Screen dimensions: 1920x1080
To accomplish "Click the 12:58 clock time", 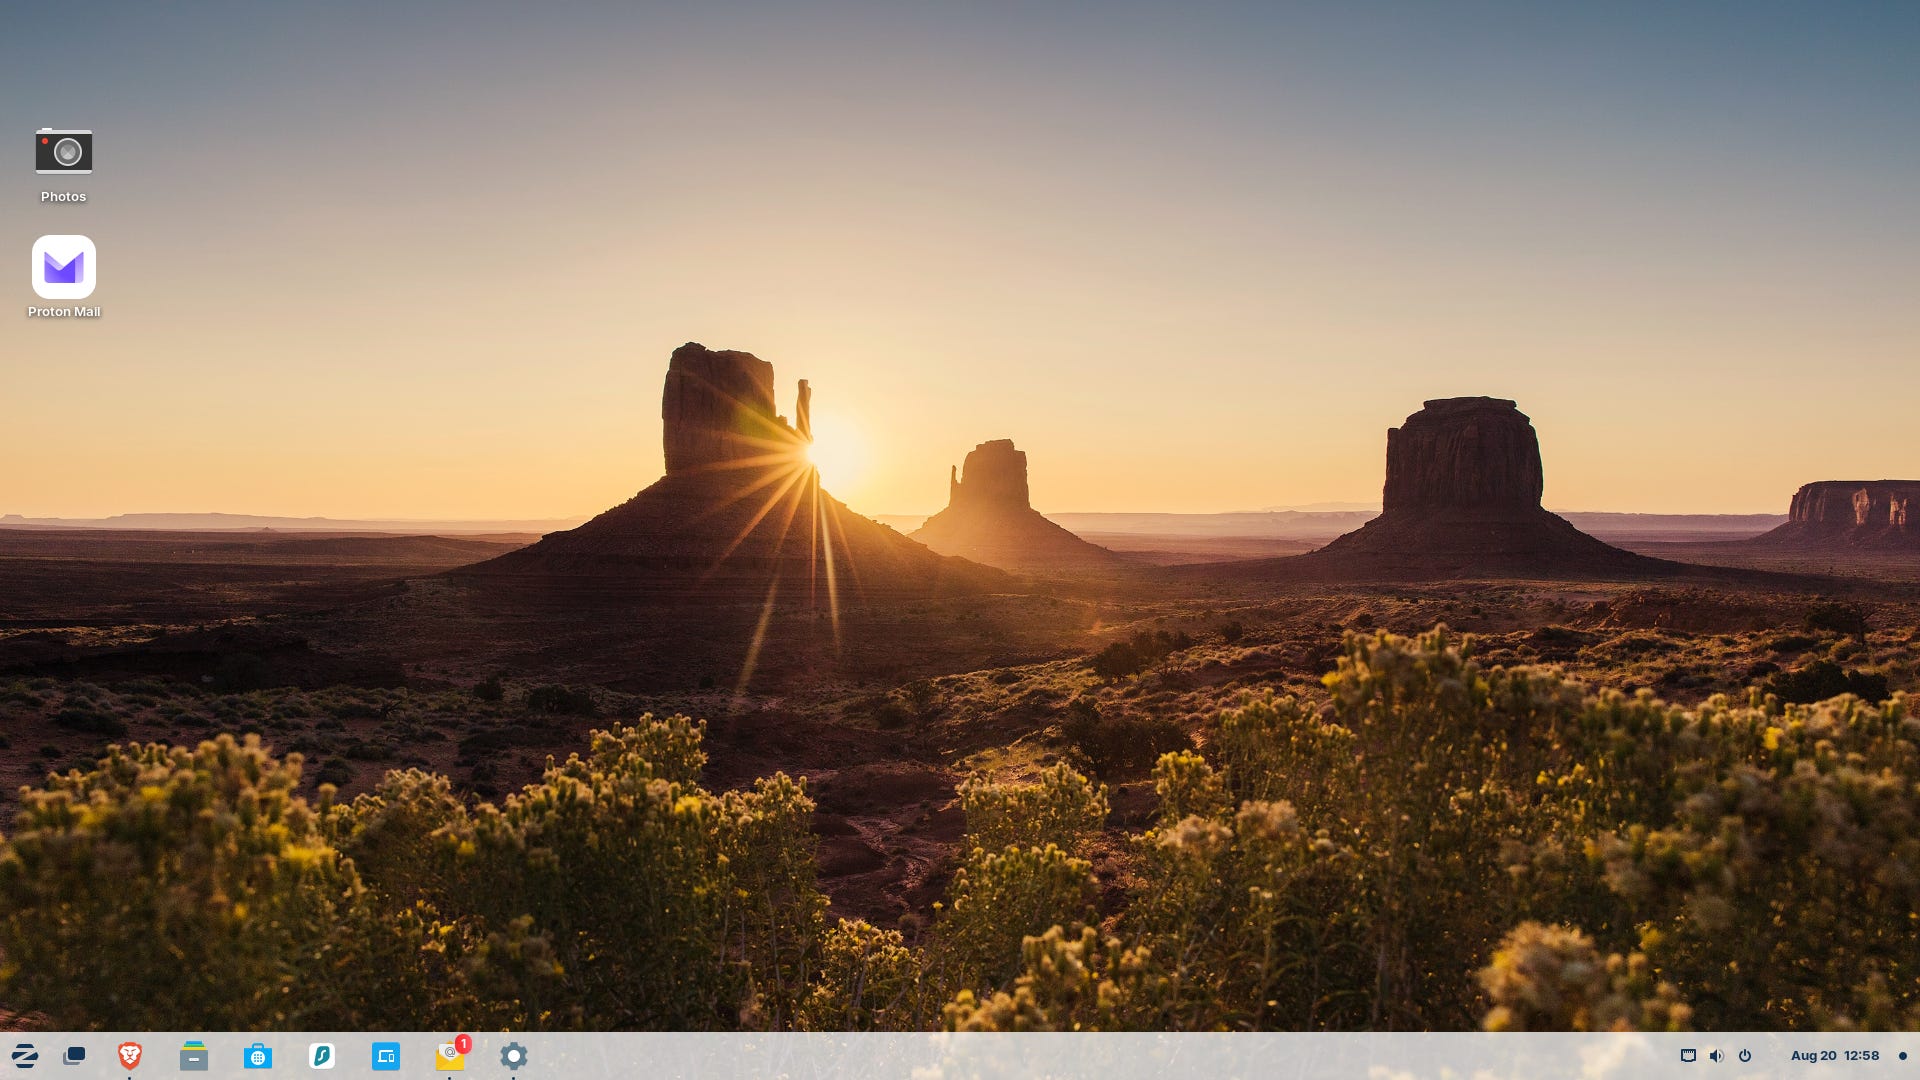I will (1861, 1055).
